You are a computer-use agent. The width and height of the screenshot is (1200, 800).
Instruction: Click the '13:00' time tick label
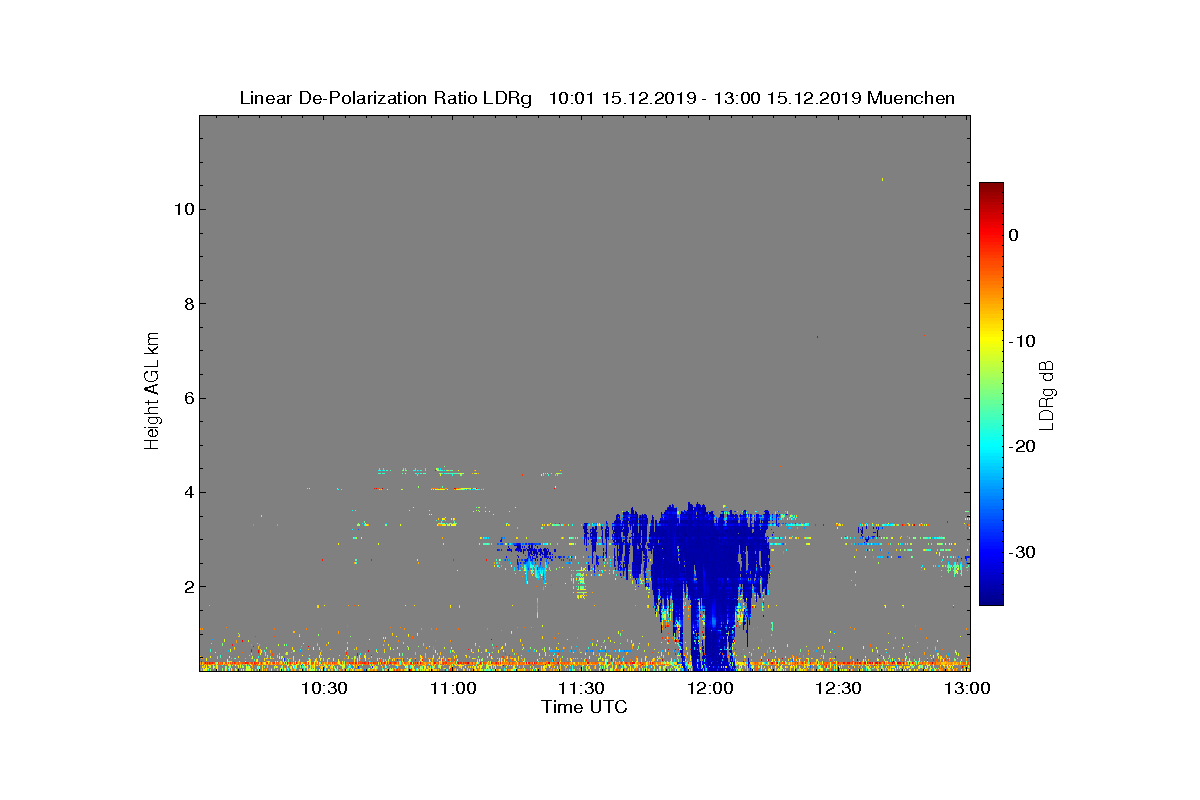click(x=967, y=688)
